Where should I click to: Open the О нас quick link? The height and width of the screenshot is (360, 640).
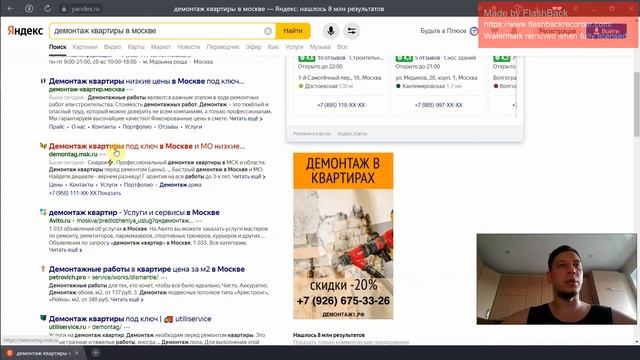78,127
